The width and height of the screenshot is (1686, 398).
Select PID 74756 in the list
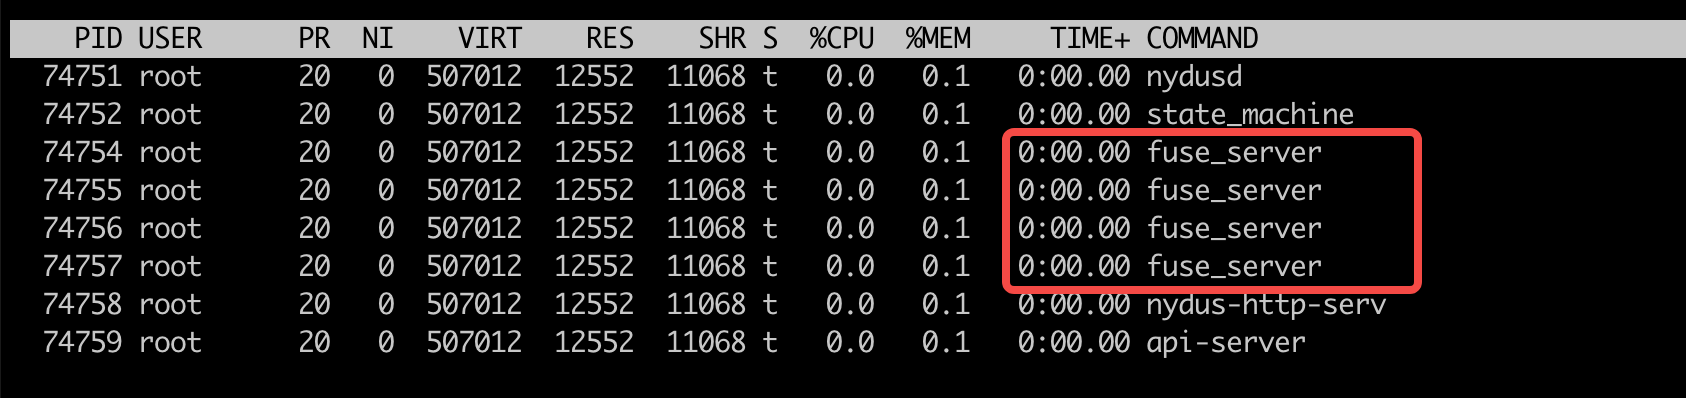click(82, 228)
